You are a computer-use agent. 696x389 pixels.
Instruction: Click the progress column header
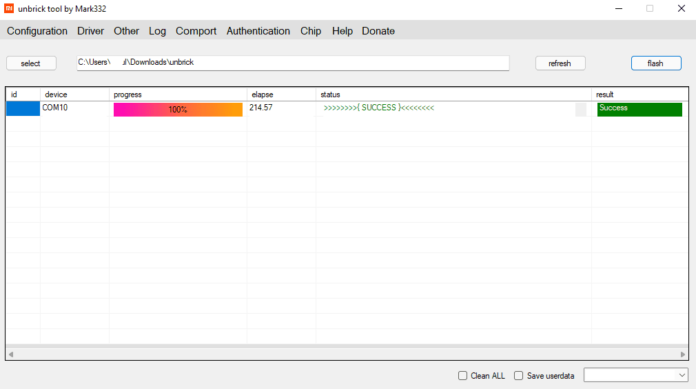(x=178, y=95)
